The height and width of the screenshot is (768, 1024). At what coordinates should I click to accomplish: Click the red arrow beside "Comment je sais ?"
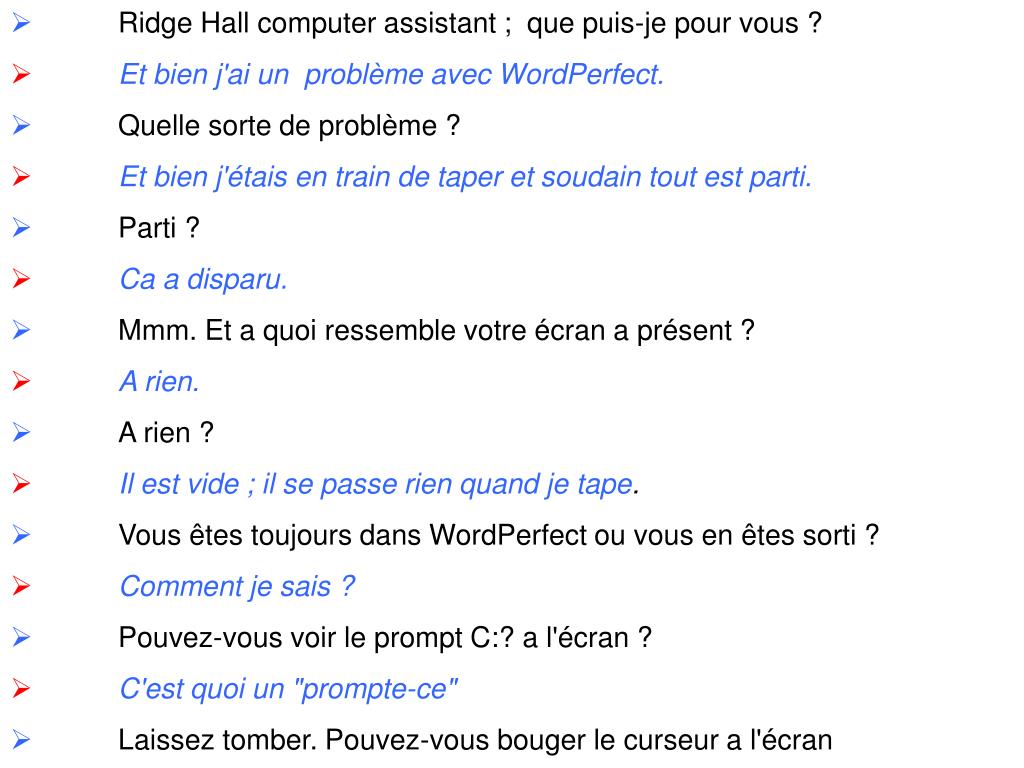(x=21, y=586)
